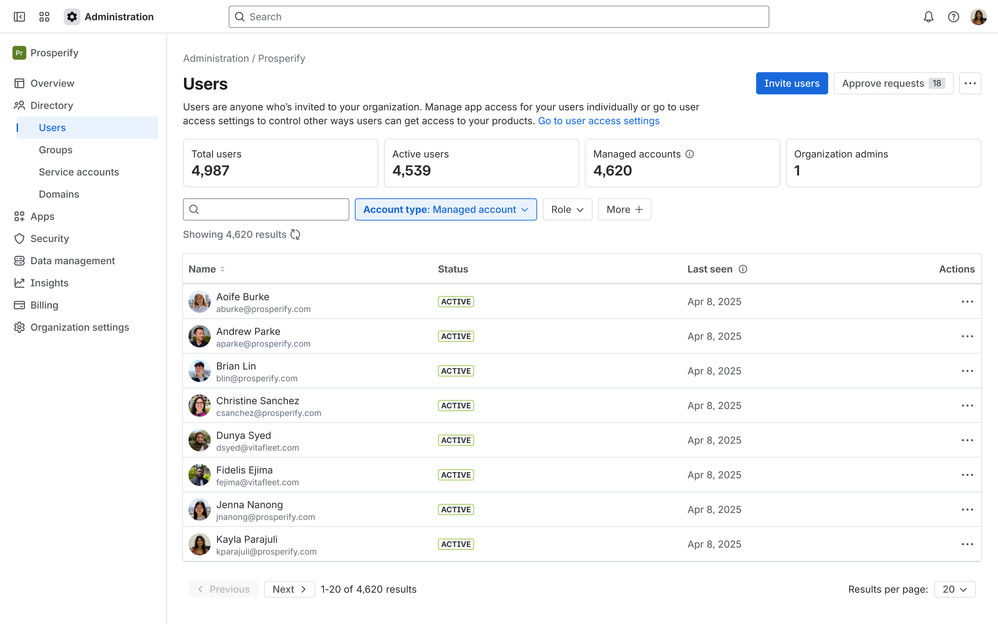Click Aoife Burke's avatar
998x624 pixels.
click(x=199, y=302)
